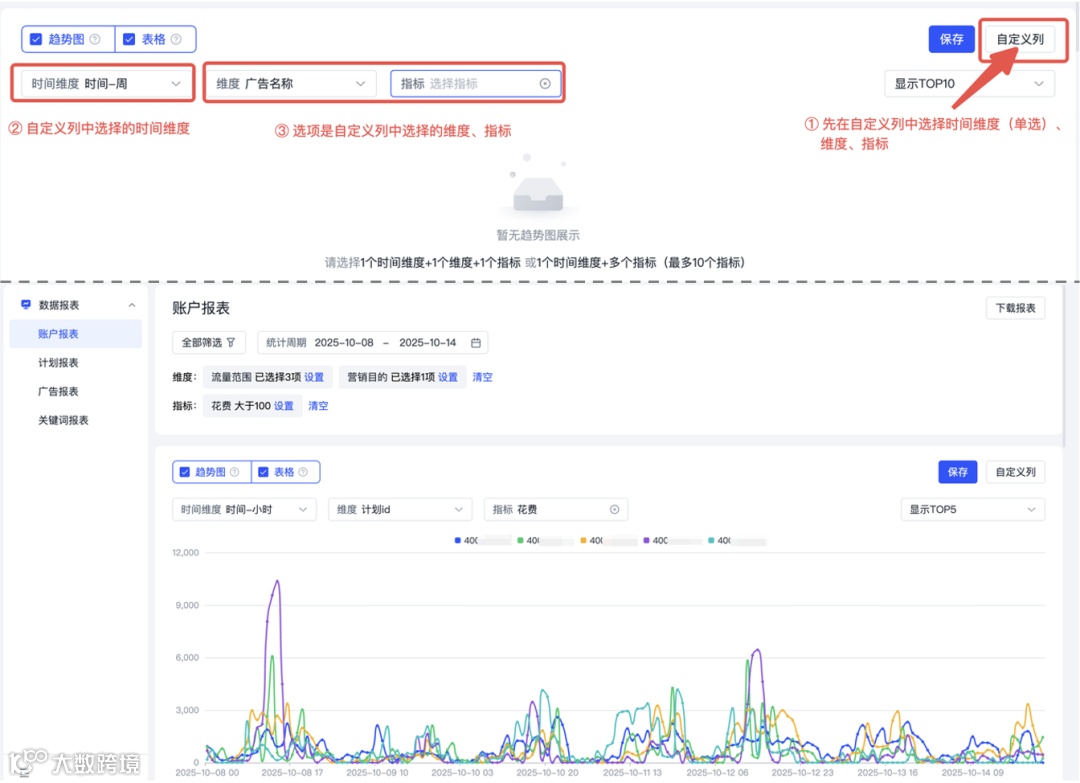Click 清空 link in the 维度 row
1080x783 pixels.
482,377
